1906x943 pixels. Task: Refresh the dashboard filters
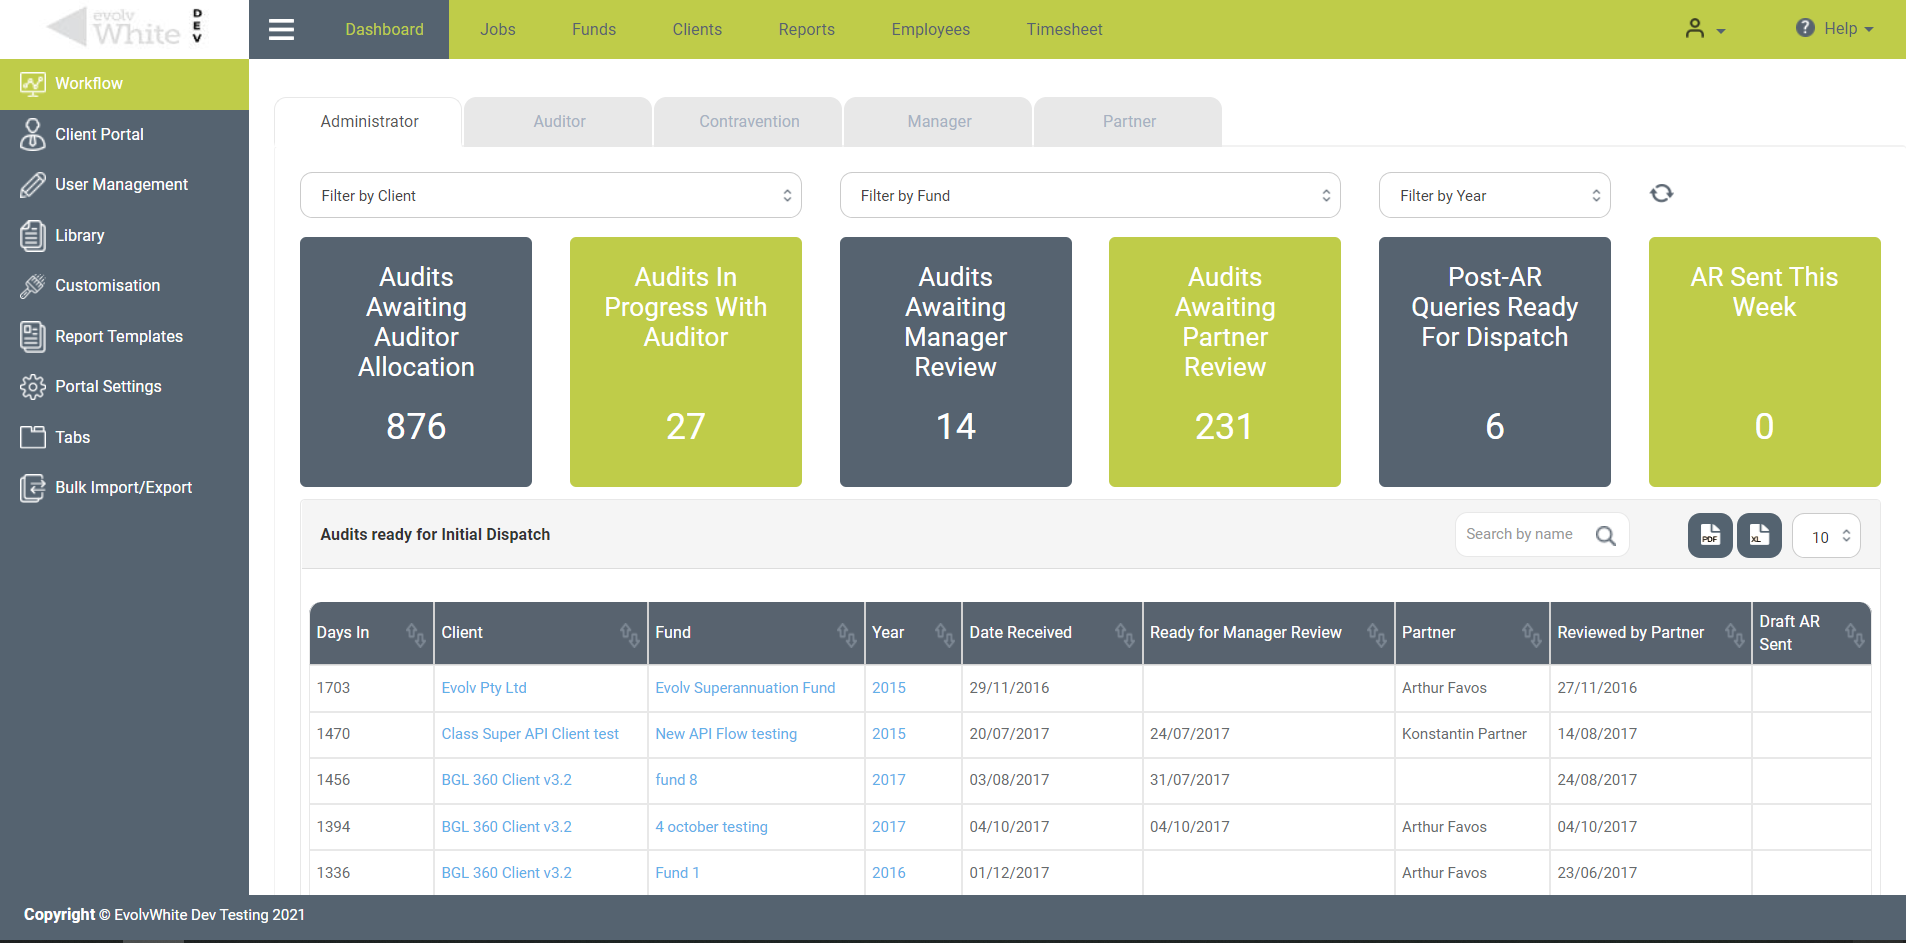click(x=1661, y=193)
